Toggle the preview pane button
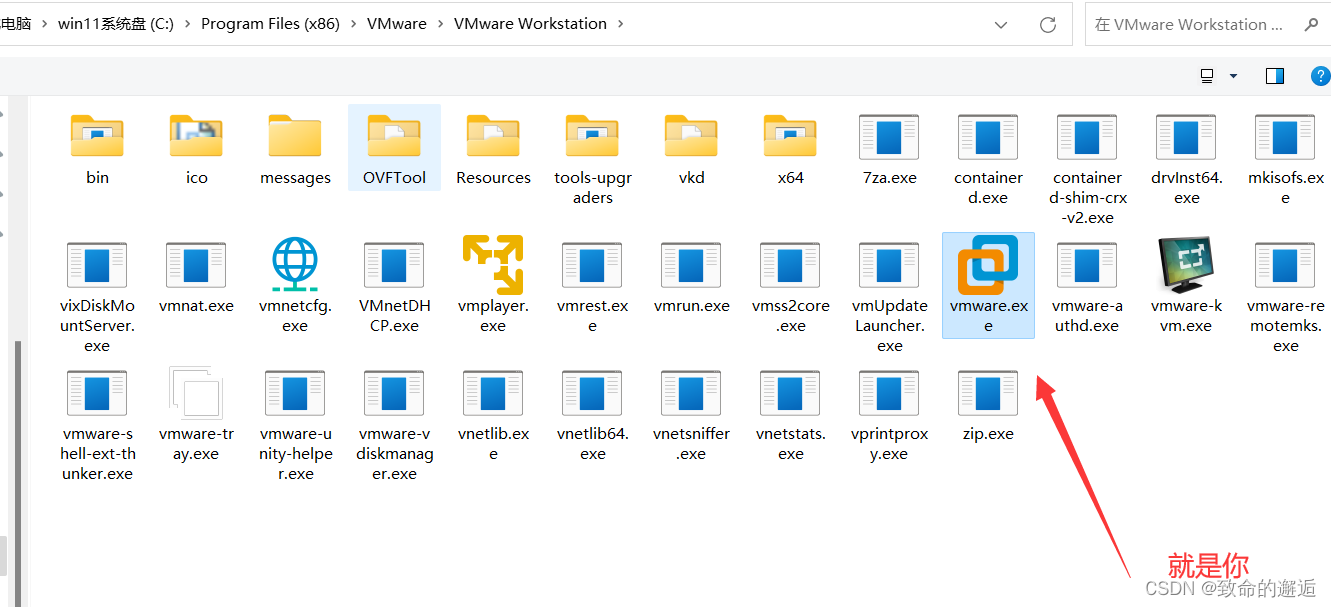 click(1274, 76)
